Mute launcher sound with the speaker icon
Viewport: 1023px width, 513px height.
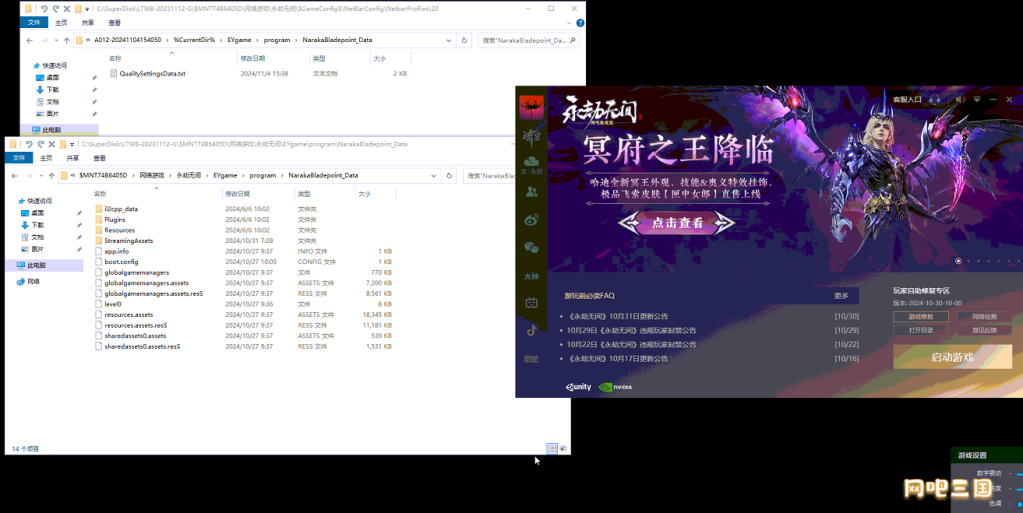[960, 99]
